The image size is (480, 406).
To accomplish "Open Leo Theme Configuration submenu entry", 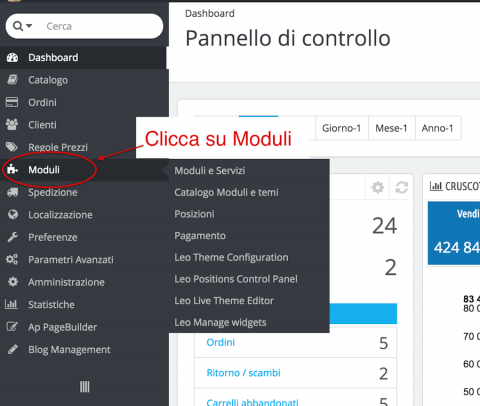I will [231, 257].
